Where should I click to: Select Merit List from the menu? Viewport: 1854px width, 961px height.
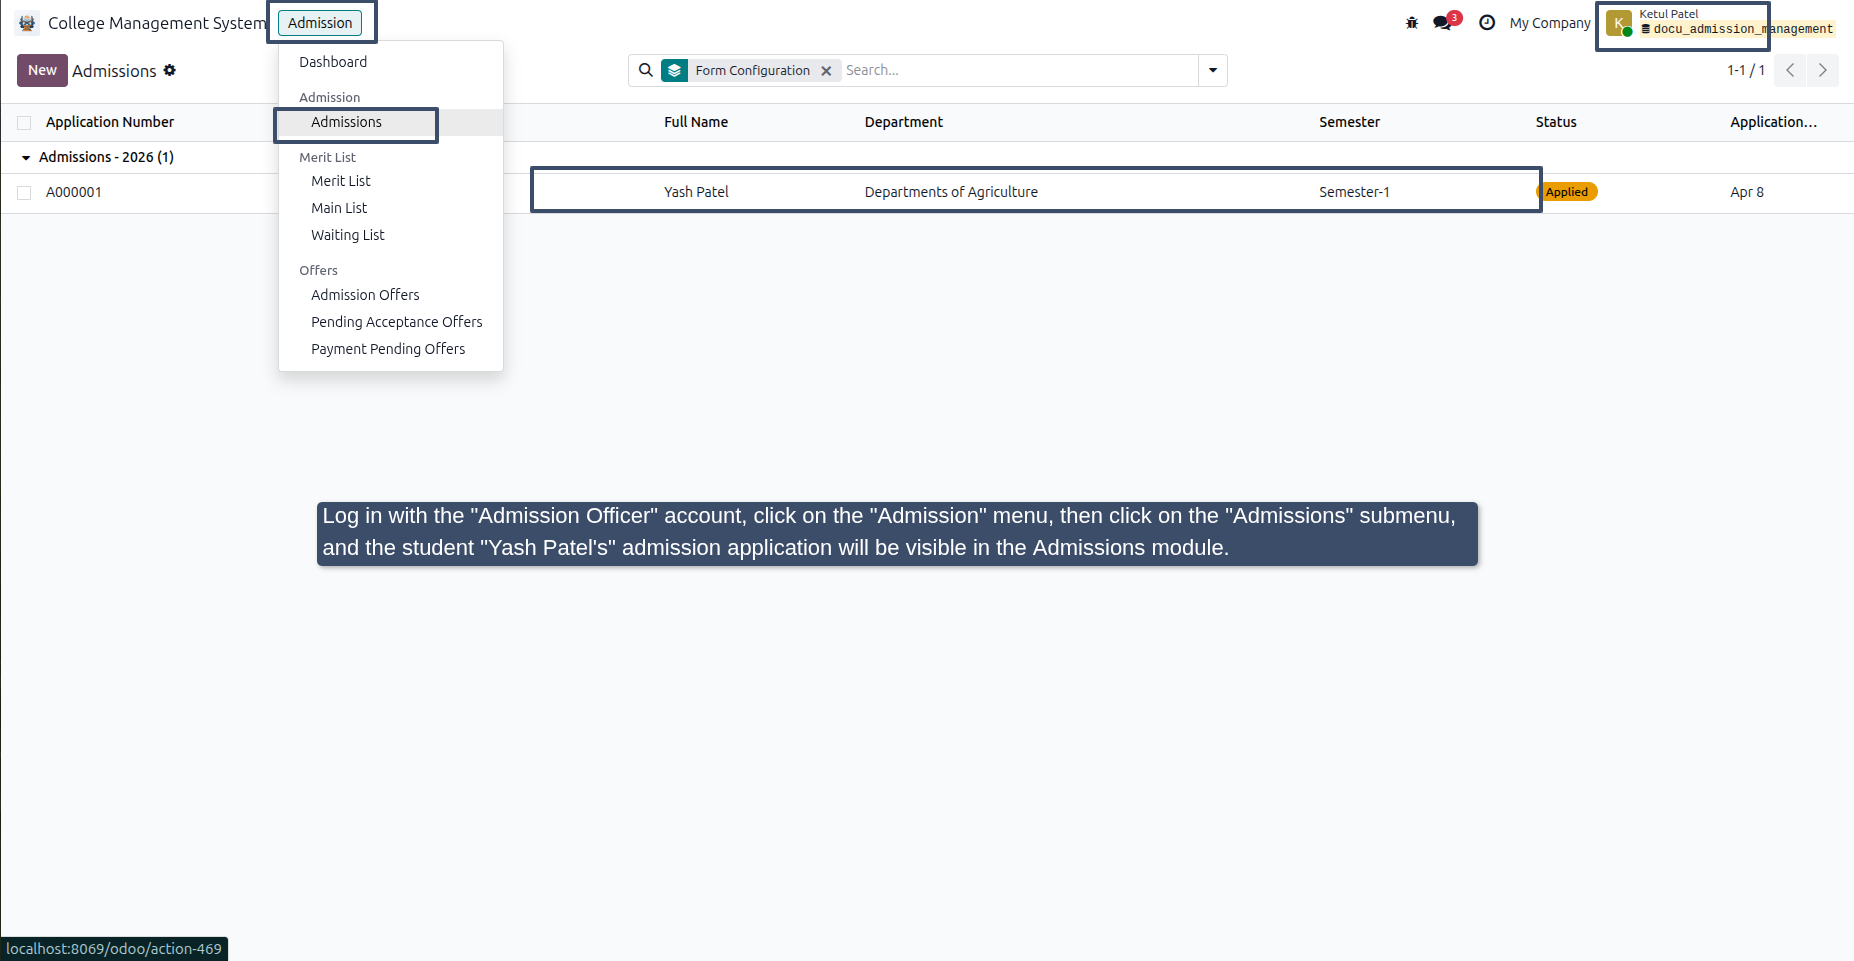[x=341, y=181]
